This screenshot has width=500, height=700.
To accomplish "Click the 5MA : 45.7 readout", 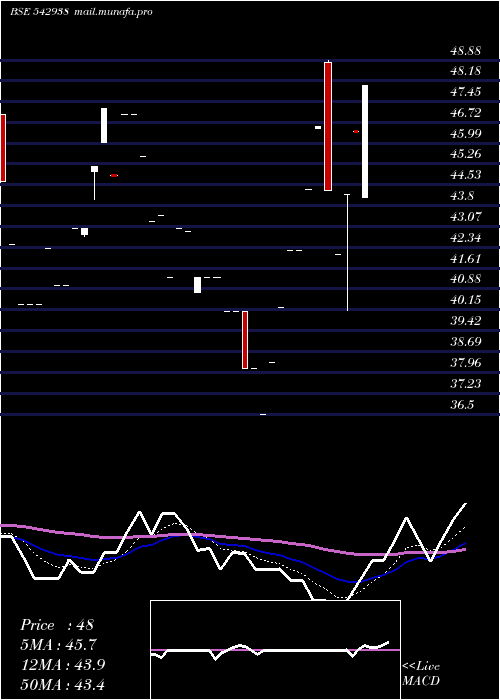I will (x=58, y=645).
